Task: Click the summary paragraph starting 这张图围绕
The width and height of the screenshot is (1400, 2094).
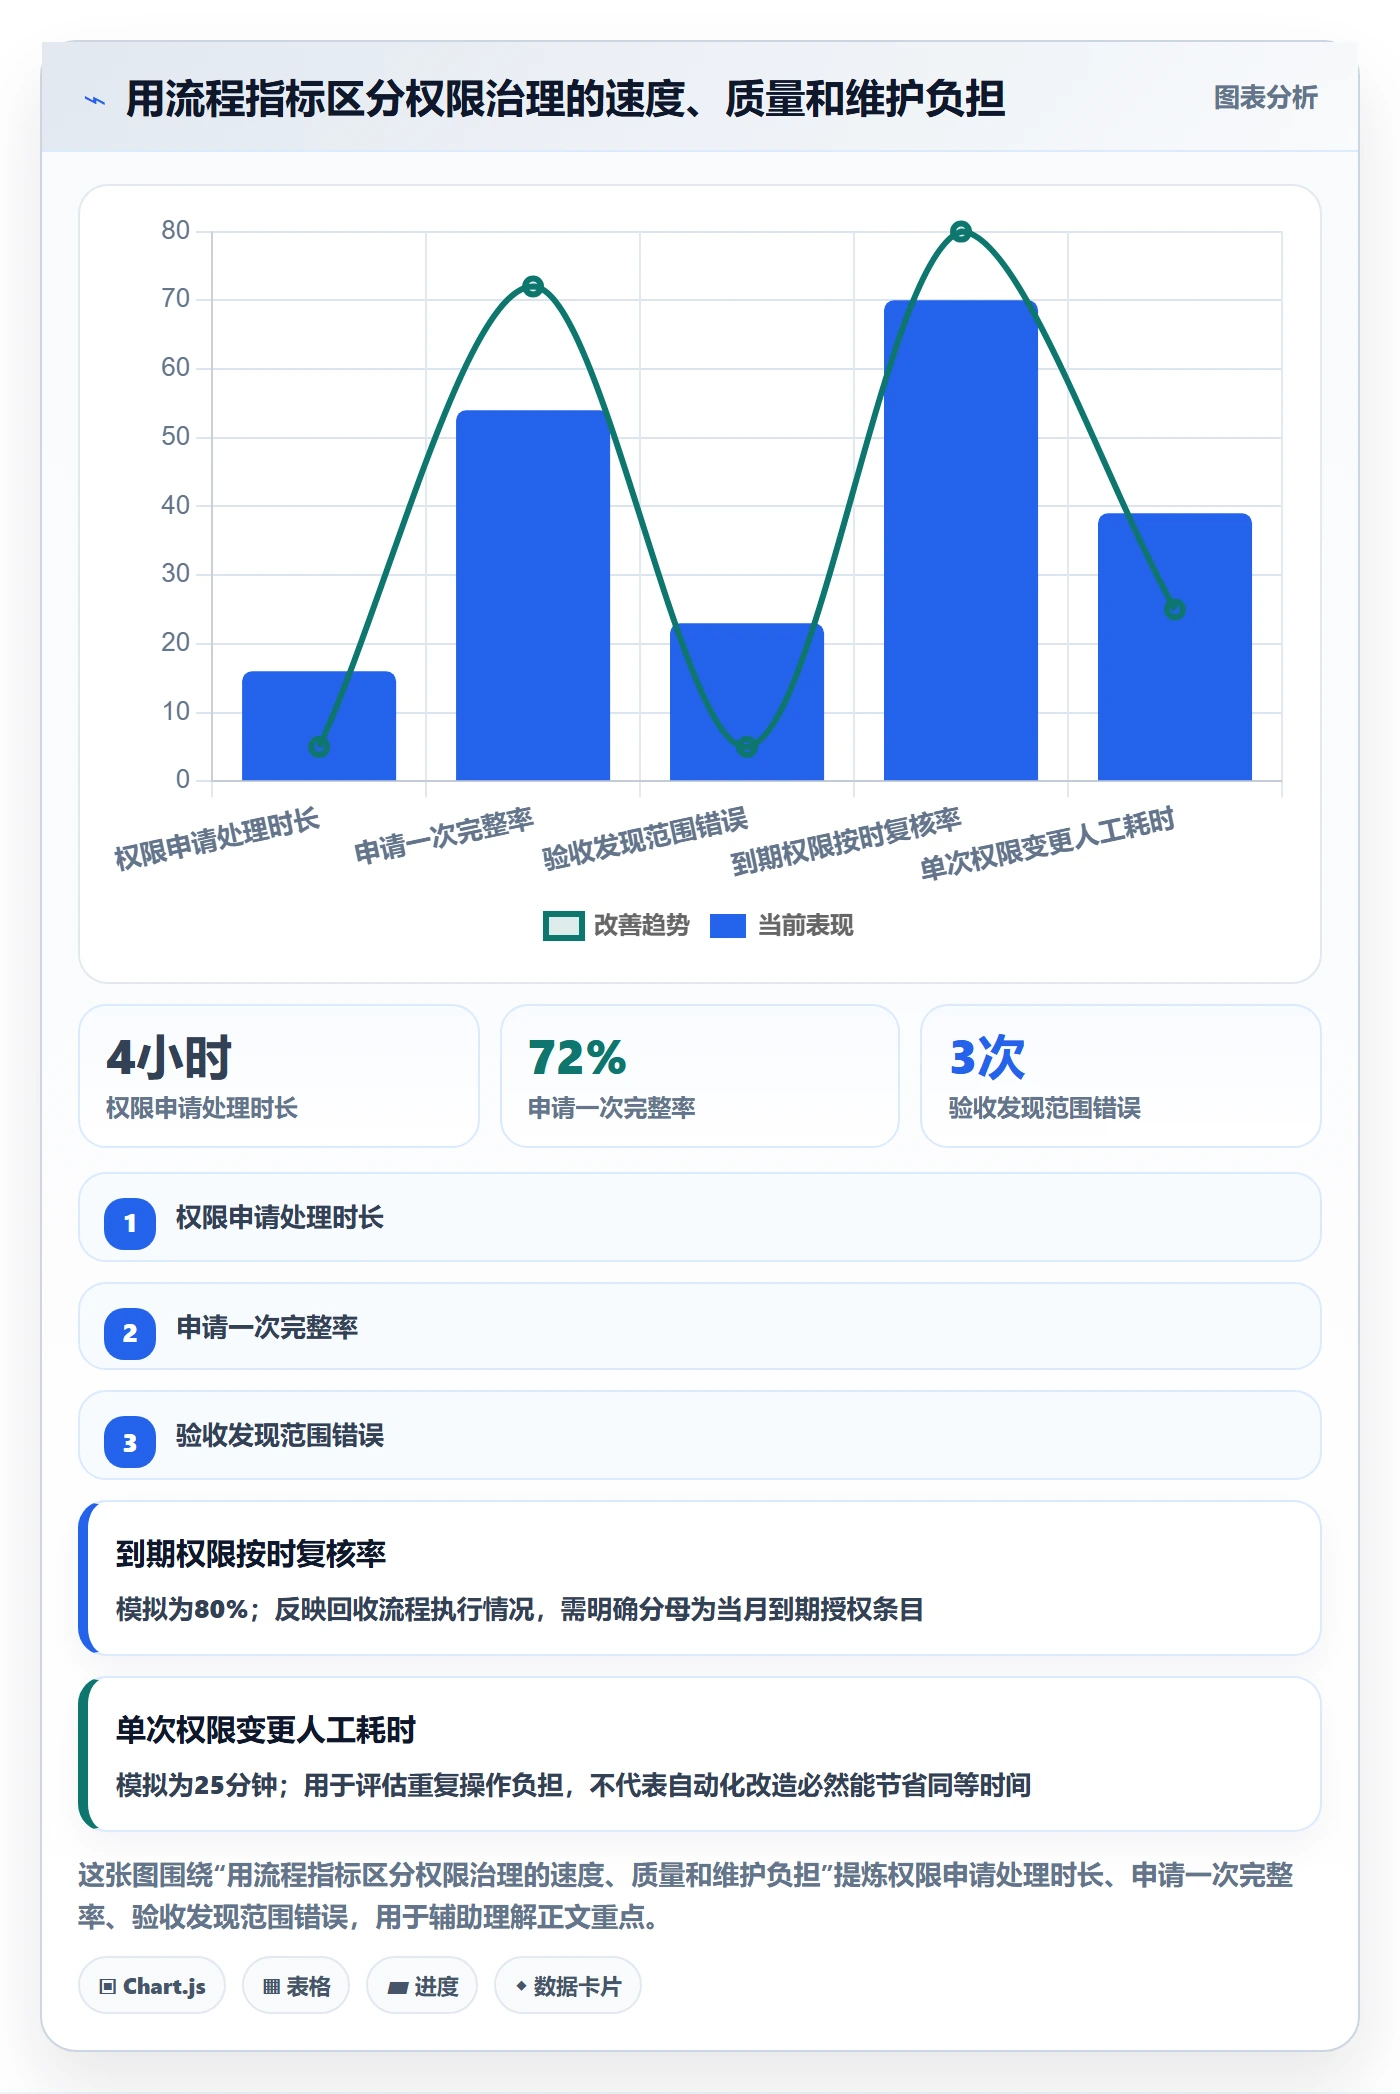Action: coord(686,1896)
